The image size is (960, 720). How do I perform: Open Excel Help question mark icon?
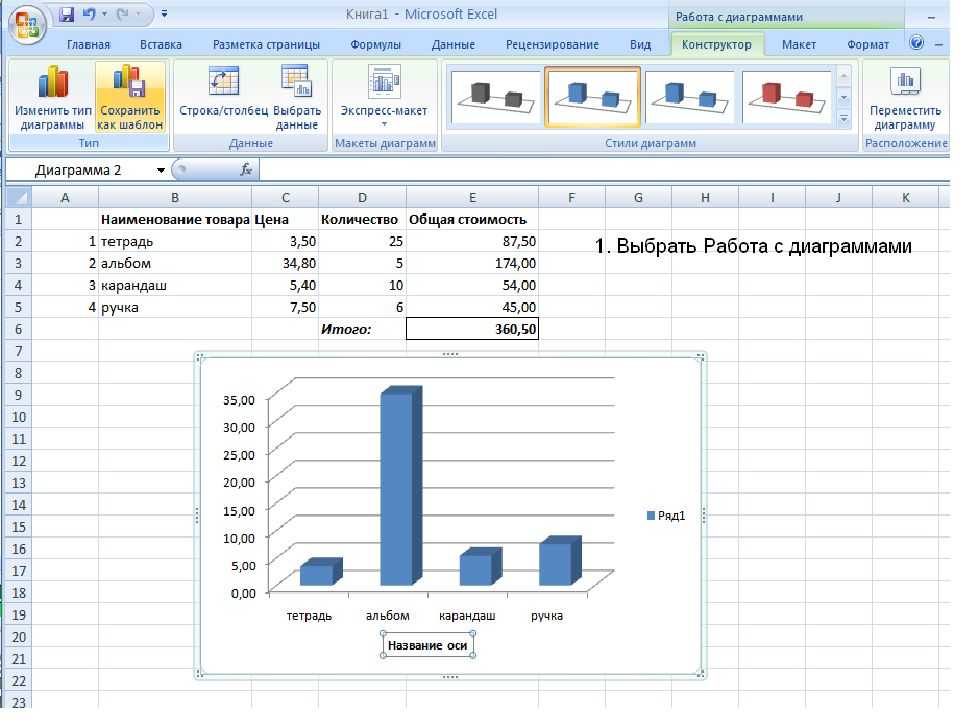click(917, 43)
